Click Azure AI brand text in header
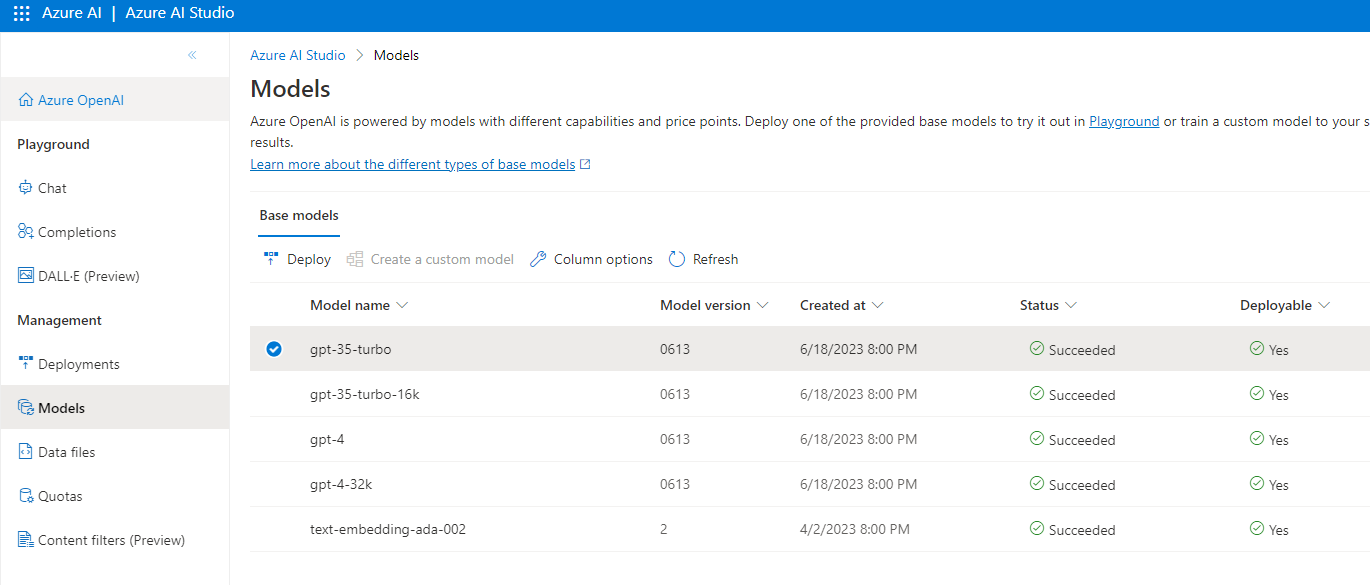The height and width of the screenshot is (585, 1370). coord(71,14)
